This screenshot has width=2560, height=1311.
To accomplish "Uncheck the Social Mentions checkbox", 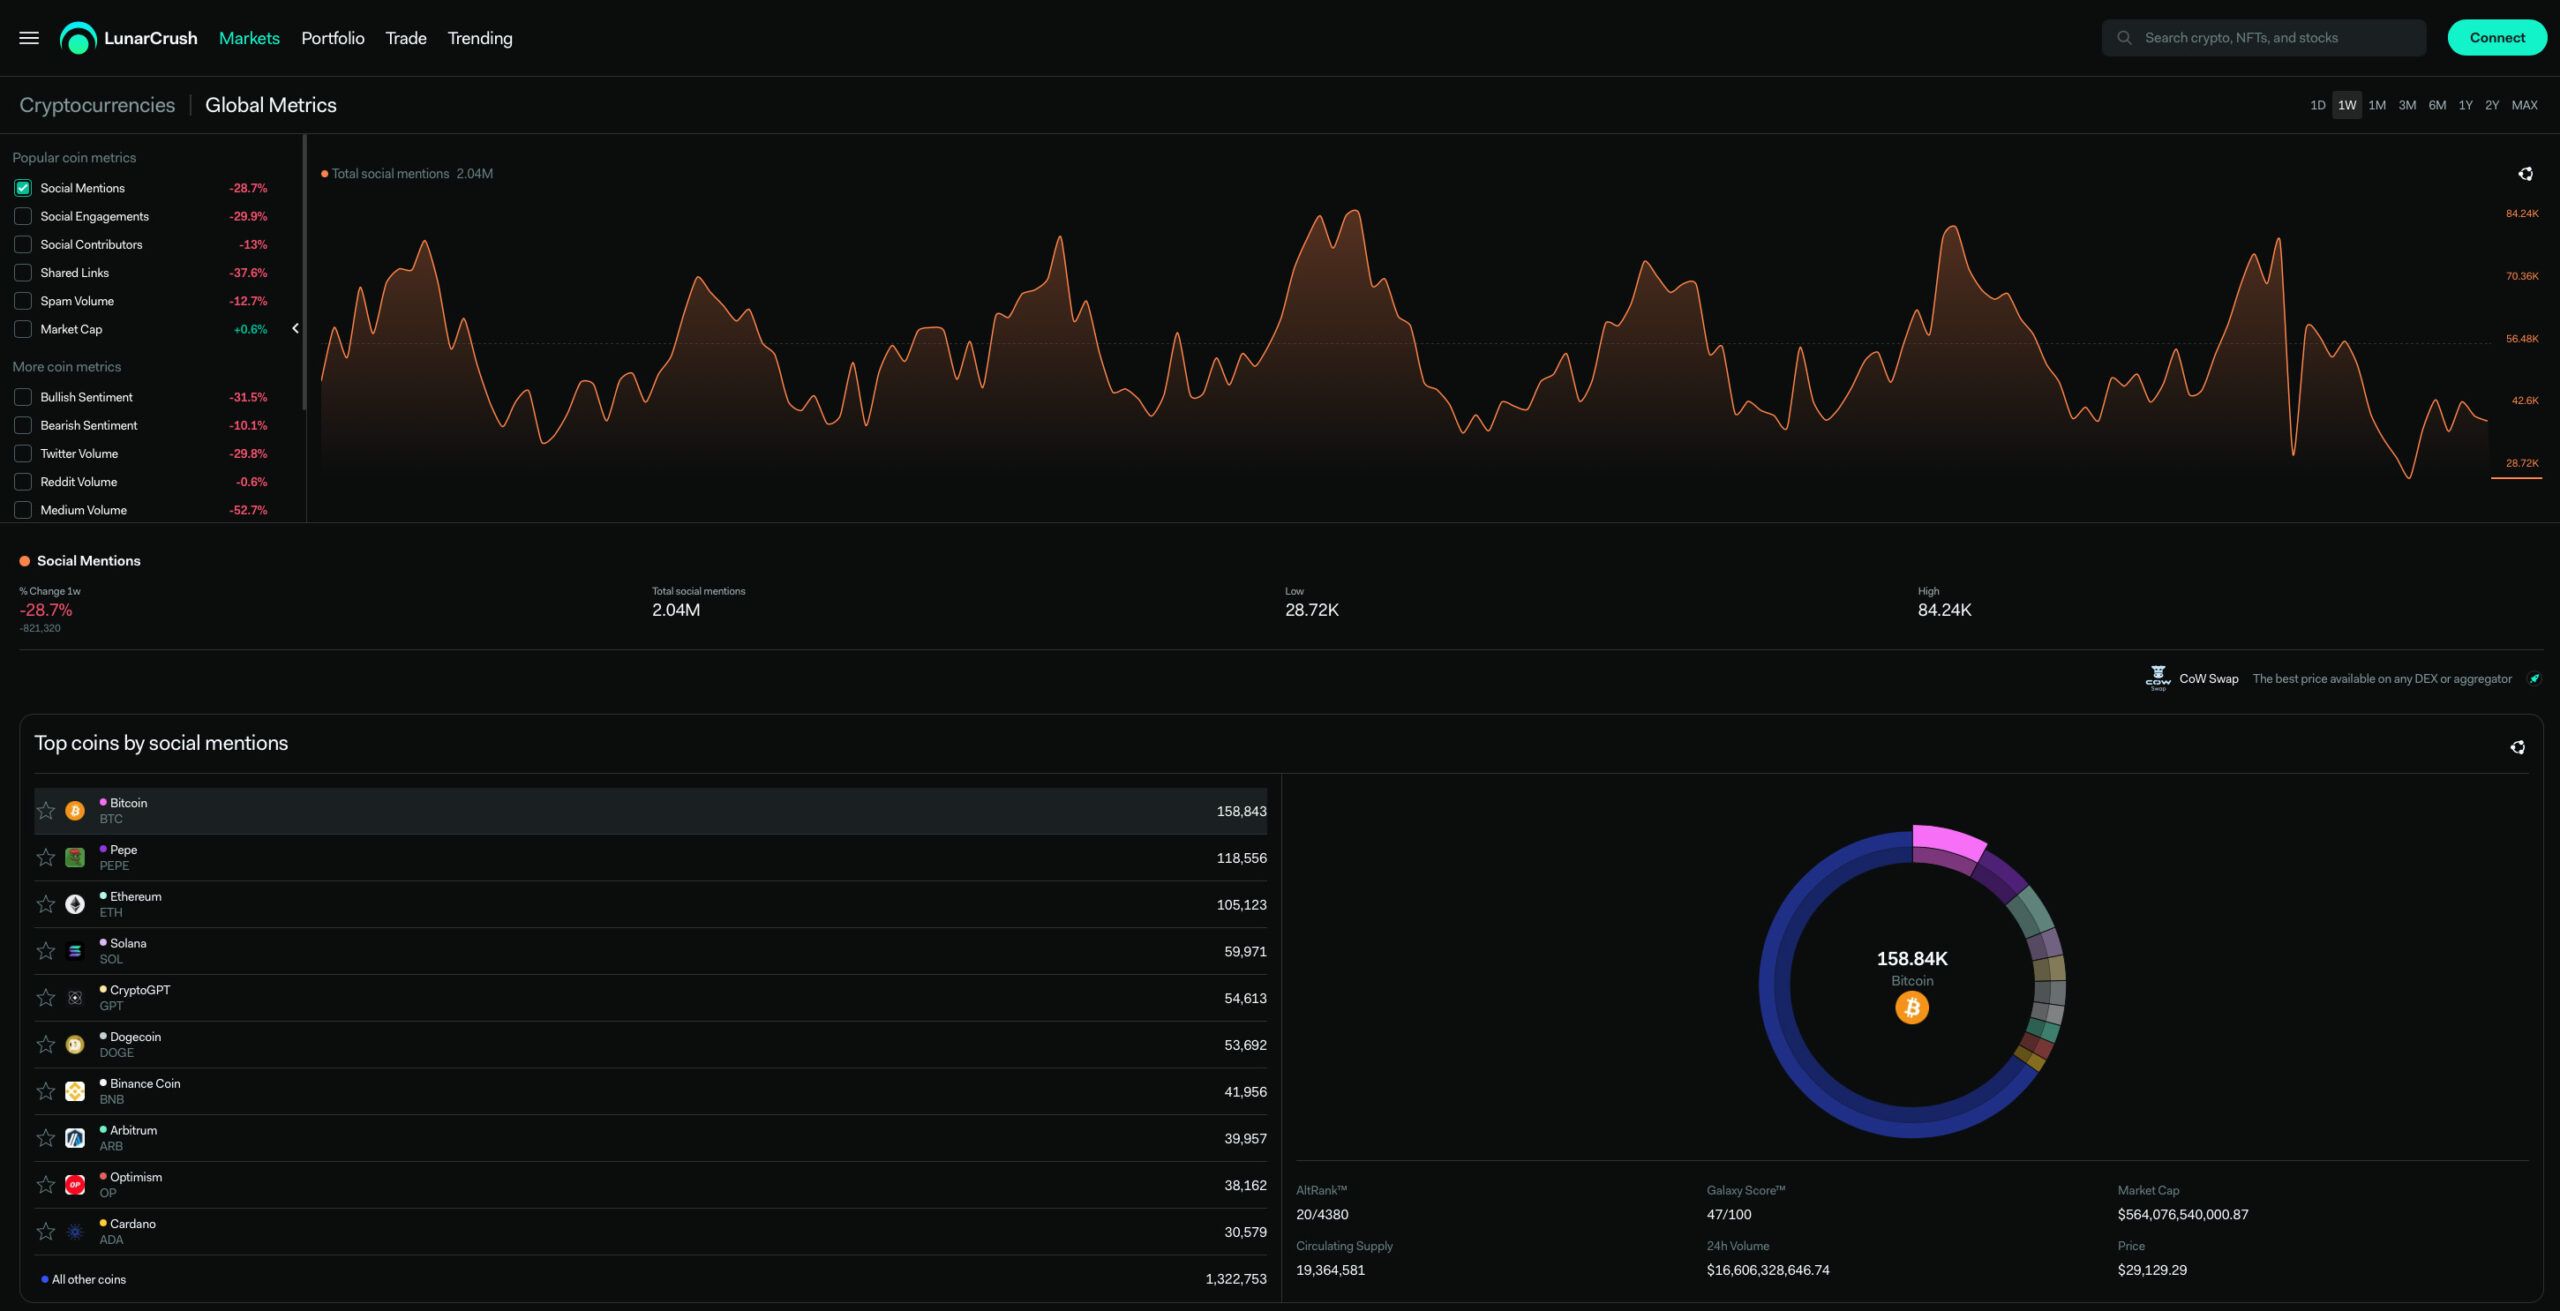I will point(23,188).
